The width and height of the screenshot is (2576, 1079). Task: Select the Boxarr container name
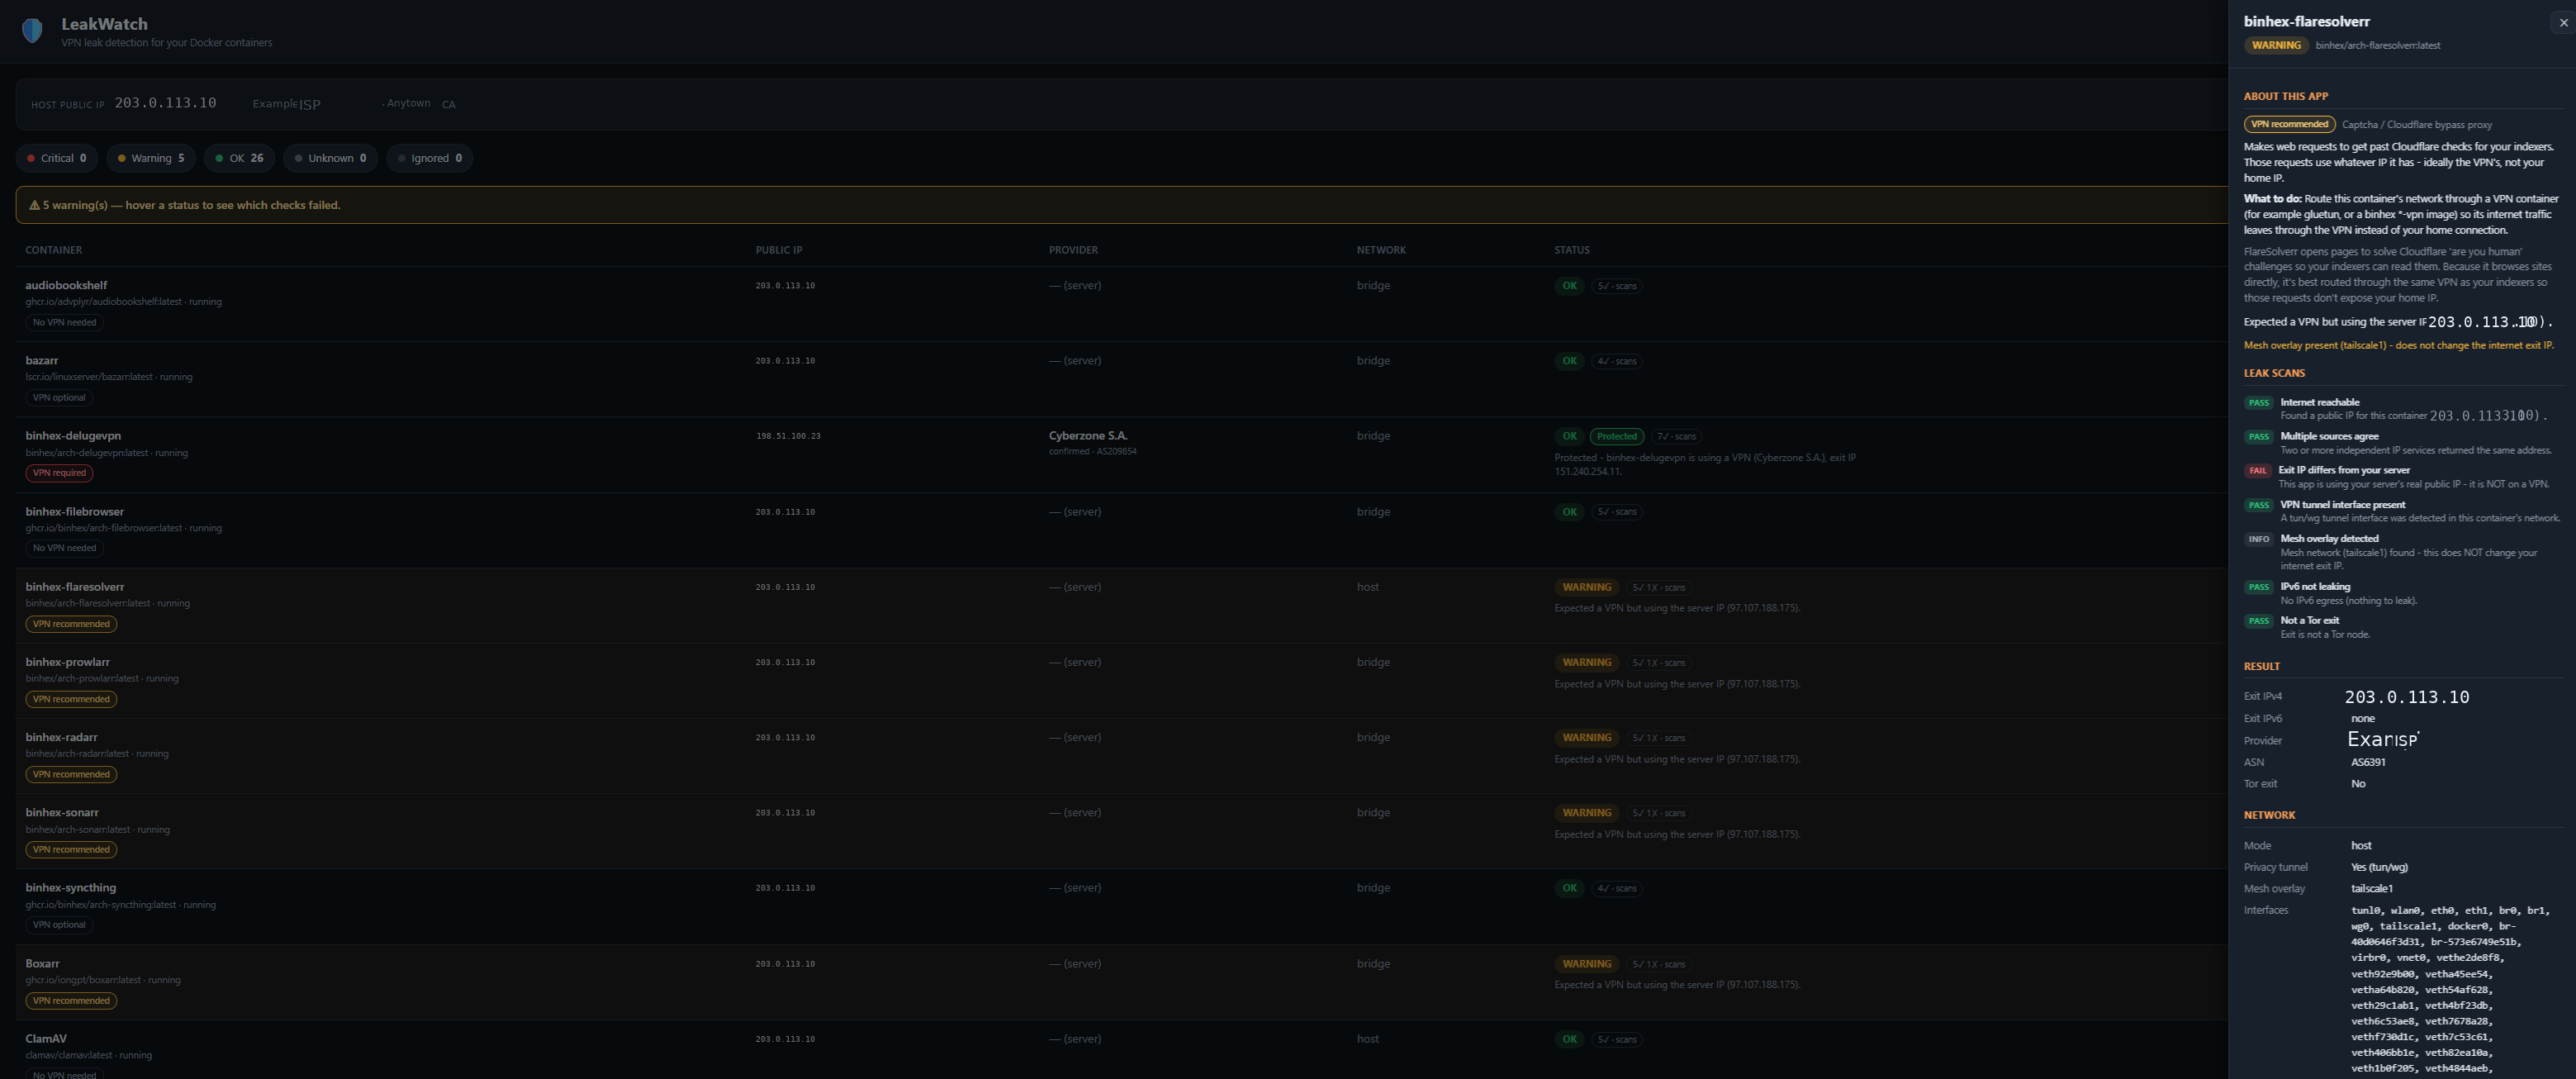pos(42,964)
